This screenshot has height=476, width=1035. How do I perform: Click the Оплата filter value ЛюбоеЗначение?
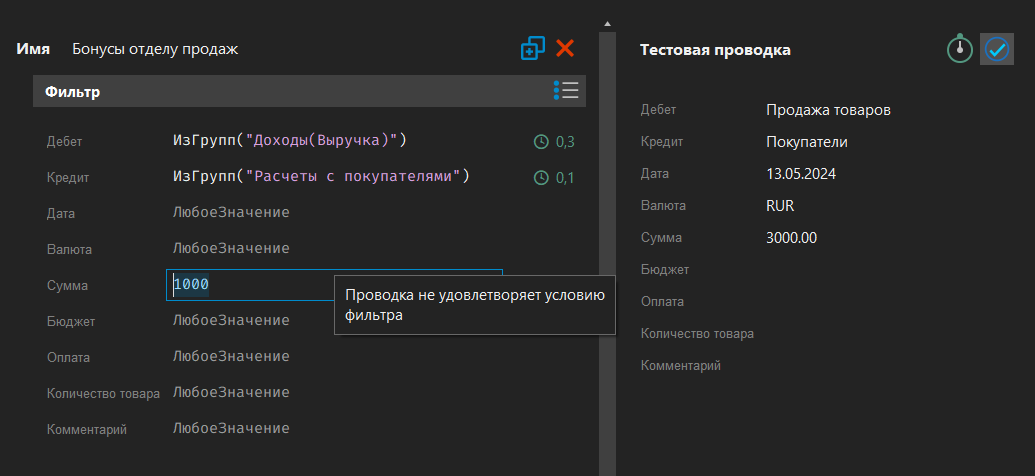231,357
